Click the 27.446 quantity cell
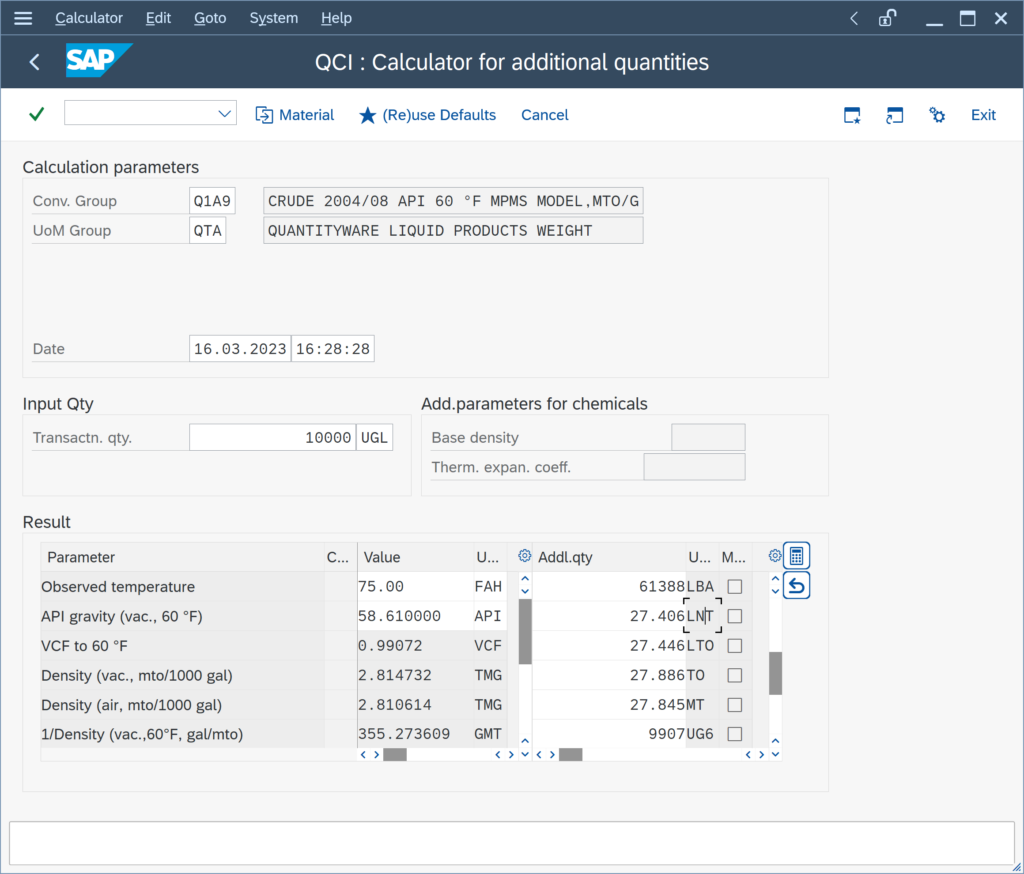 coord(609,646)
